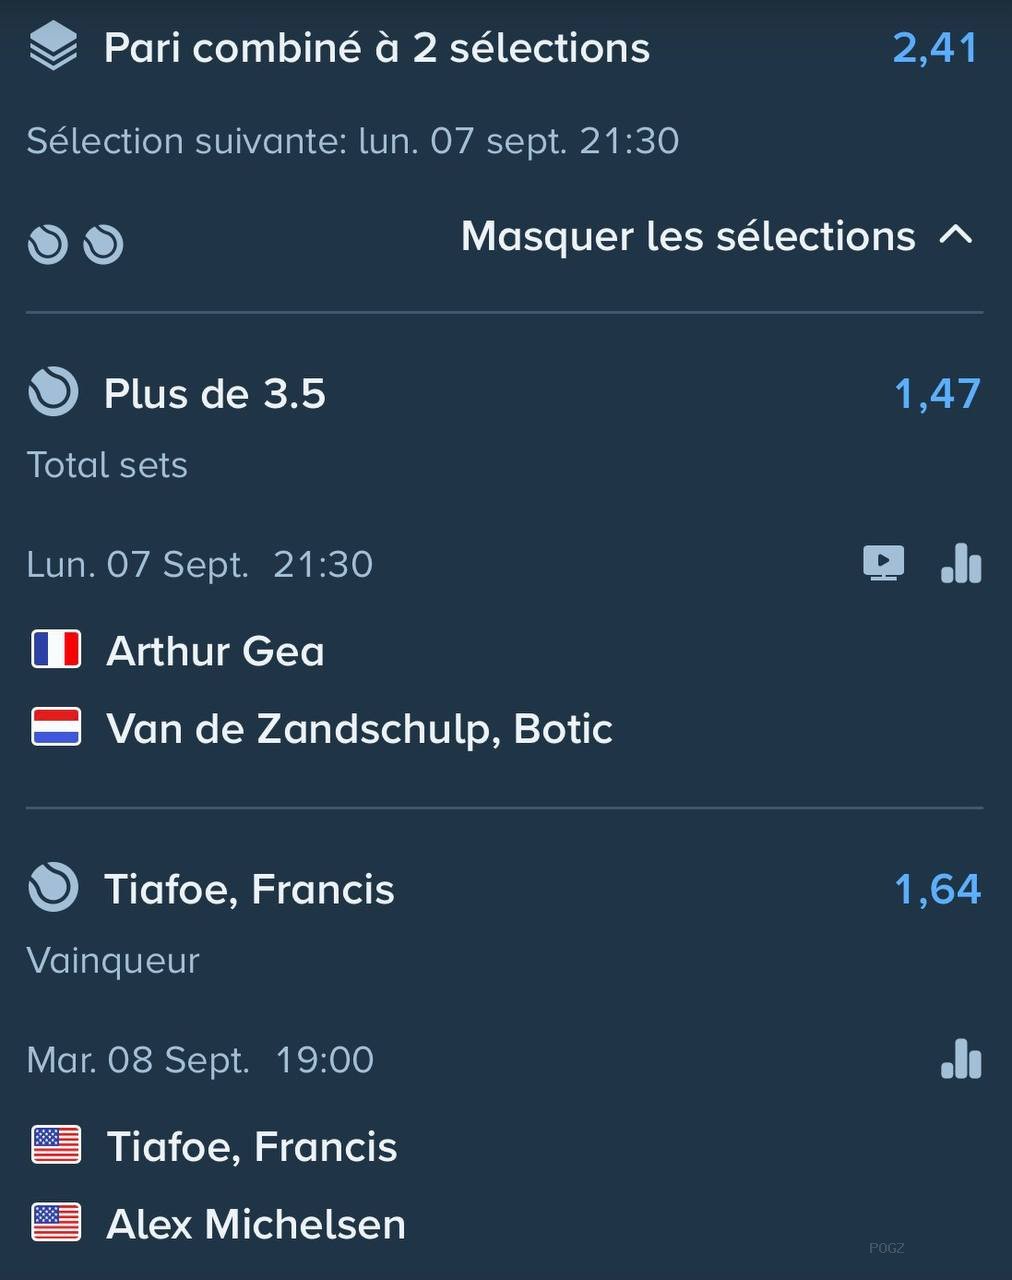Click the first tennis ball icon under next selection
This screenshot has height=1280, width=1012.
[x=47, y=244]
